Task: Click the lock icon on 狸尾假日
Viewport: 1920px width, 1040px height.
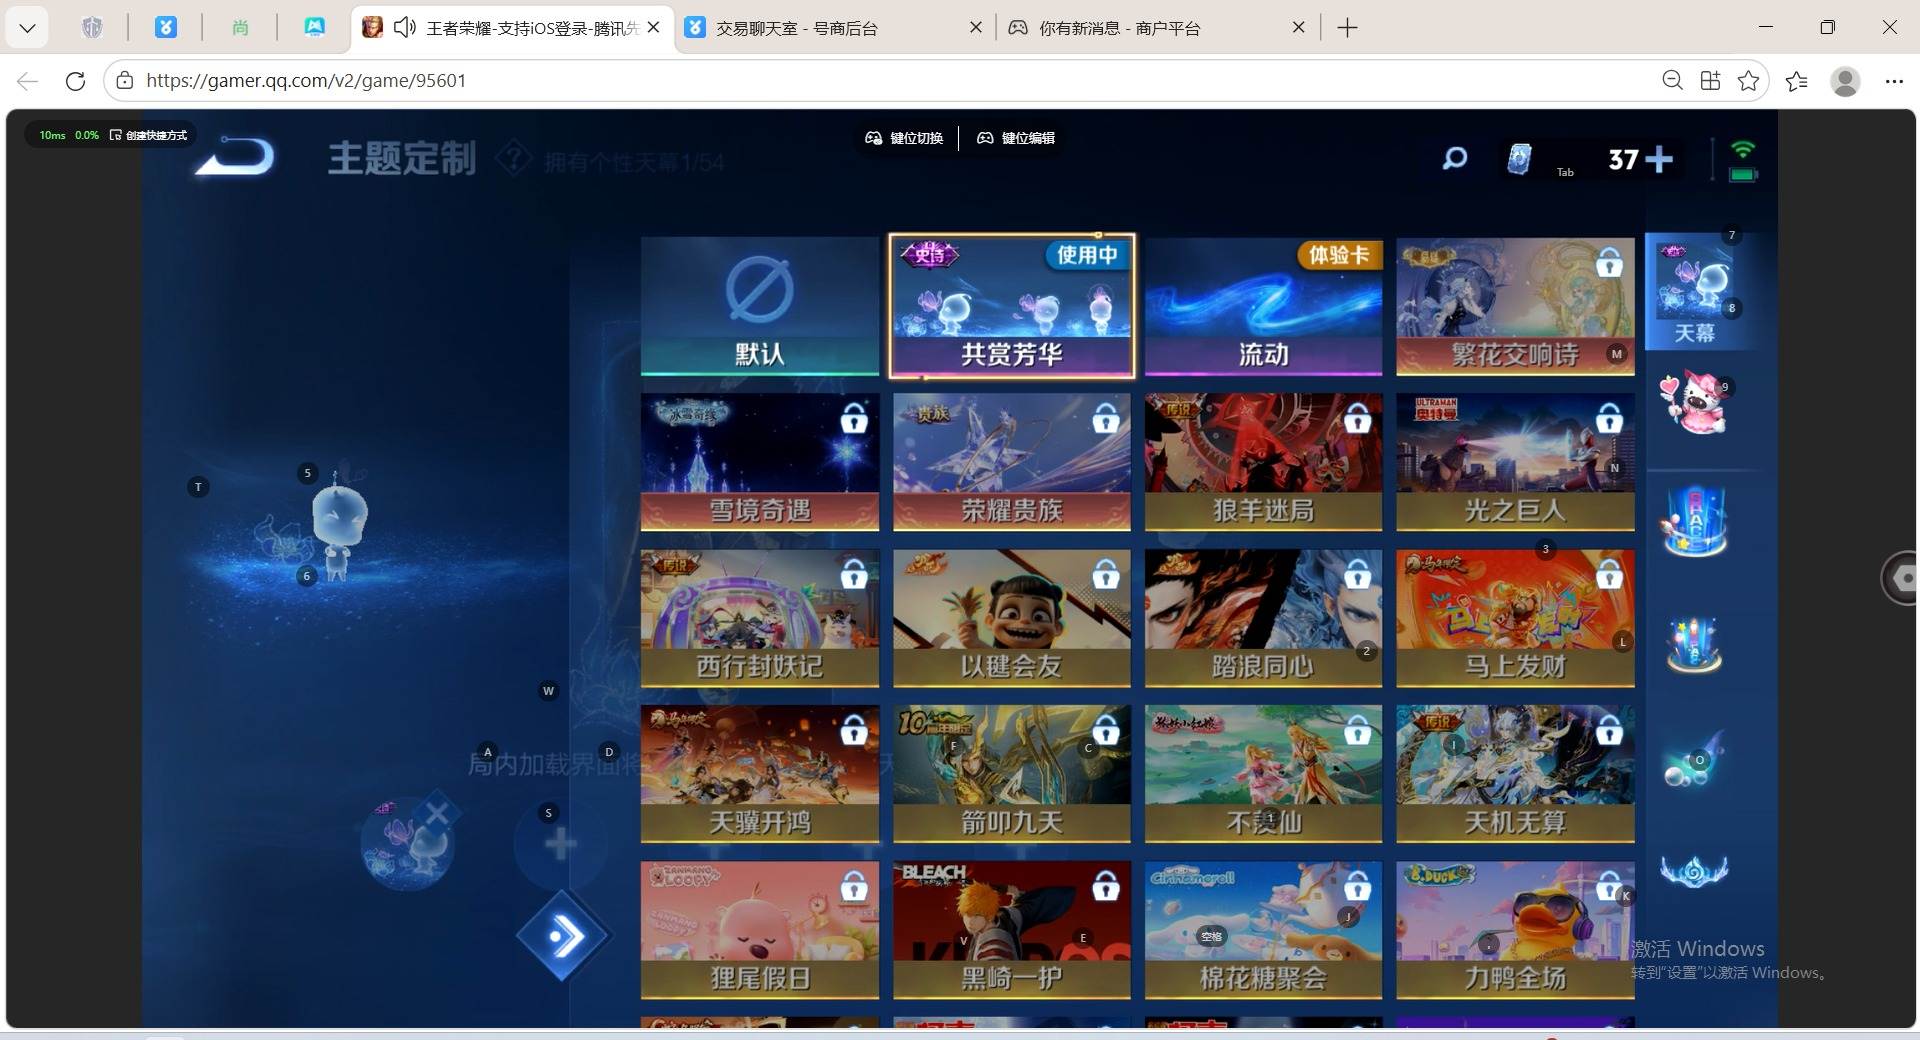Action: coord(854,886)
